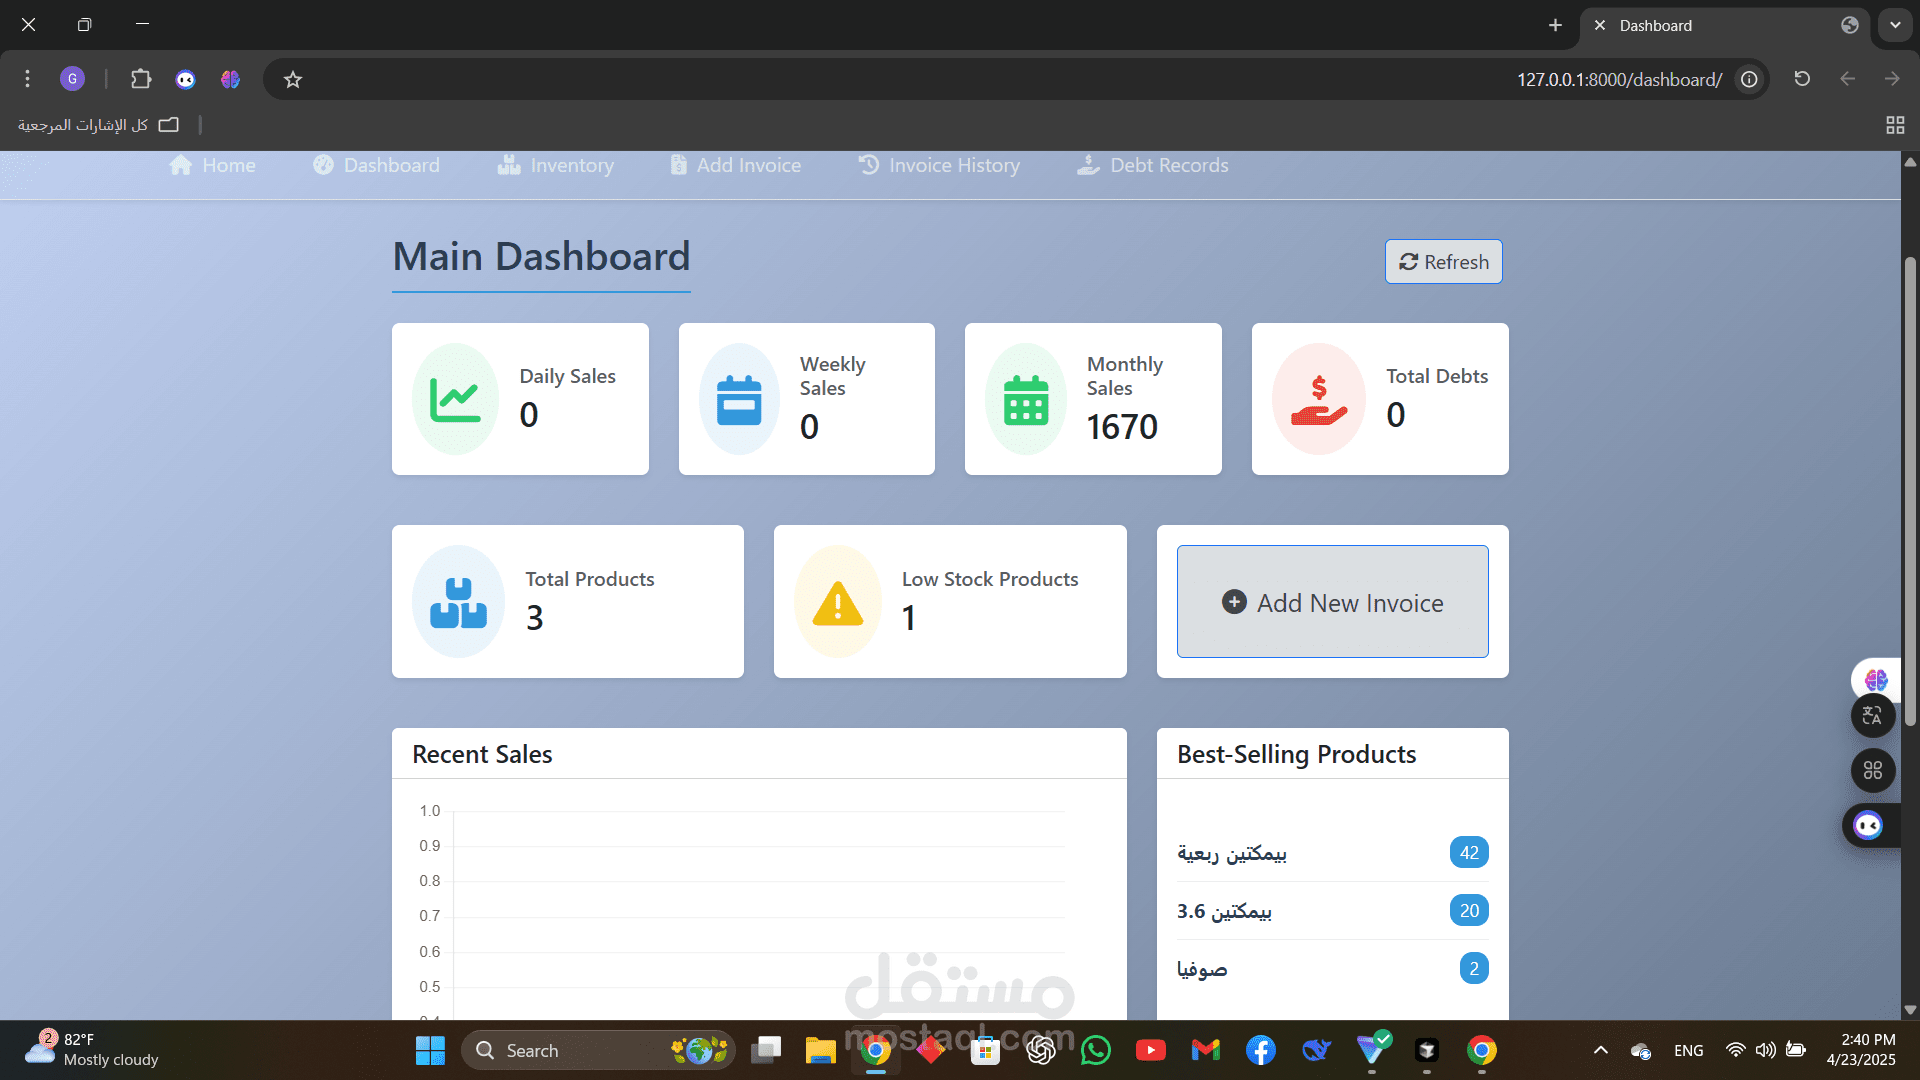
Task: Open the apps grid icon on bookmarks bar
Action: pos(1895,124)
